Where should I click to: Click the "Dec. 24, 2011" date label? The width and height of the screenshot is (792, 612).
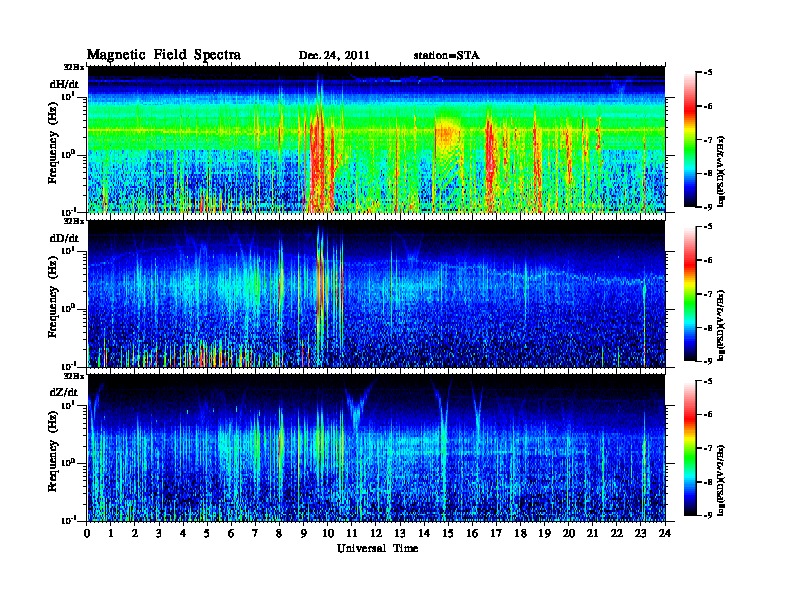click(x=334, y=56)
